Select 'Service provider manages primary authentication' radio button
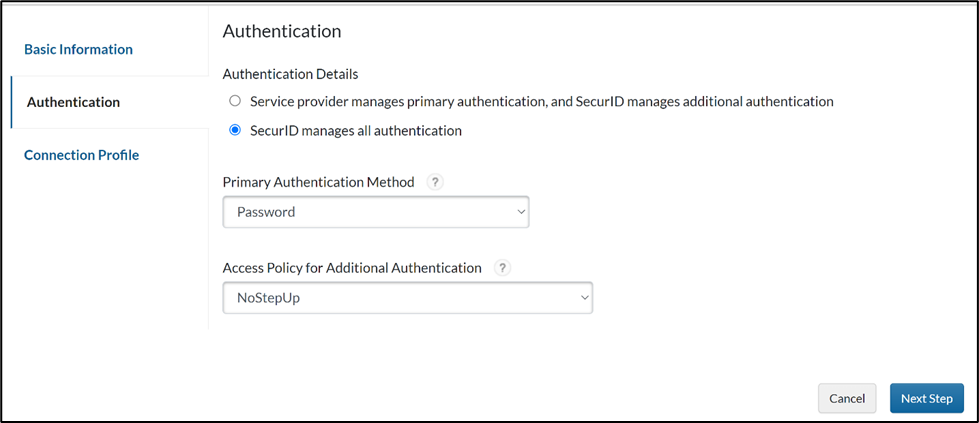This screenshot has height=423, width=979. point(235,101)
